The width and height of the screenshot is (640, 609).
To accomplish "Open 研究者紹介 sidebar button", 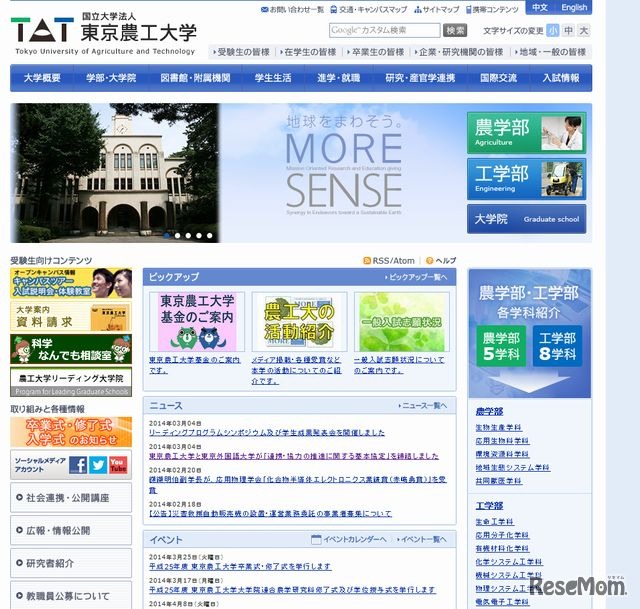I will [x=71, y=563].
